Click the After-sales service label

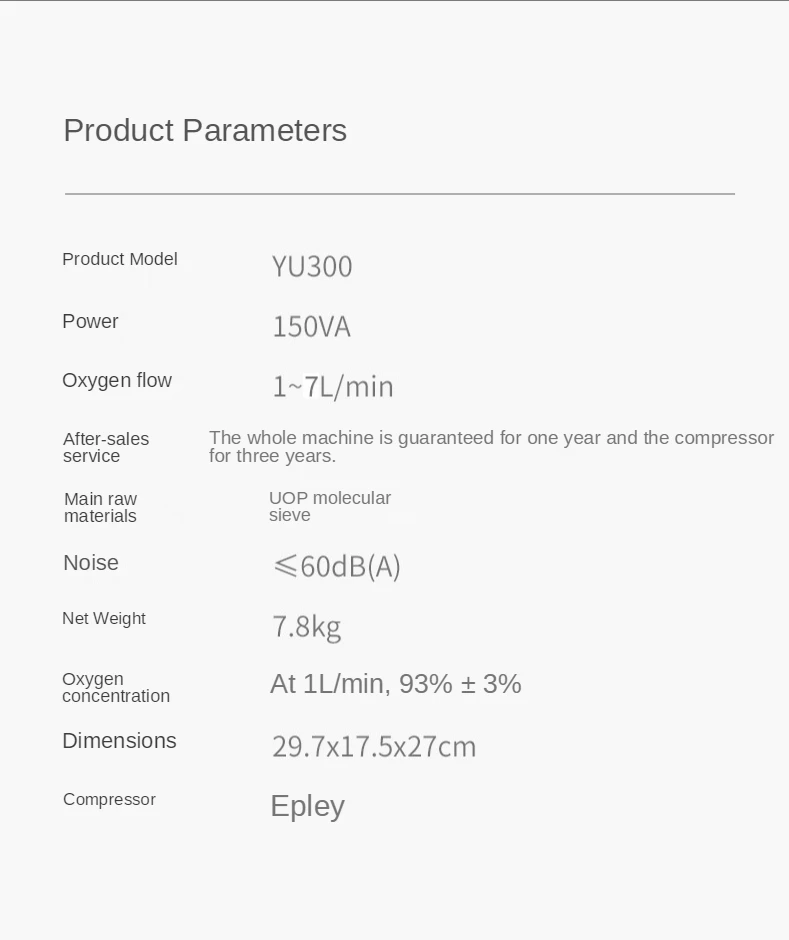click(106, 447)
